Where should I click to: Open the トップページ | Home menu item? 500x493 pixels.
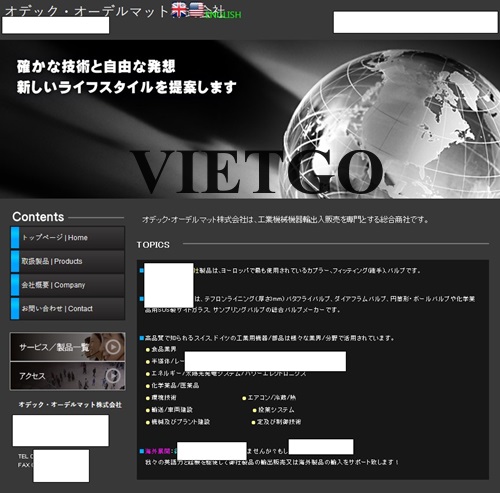pyautogui.click(x=68, y=238)
